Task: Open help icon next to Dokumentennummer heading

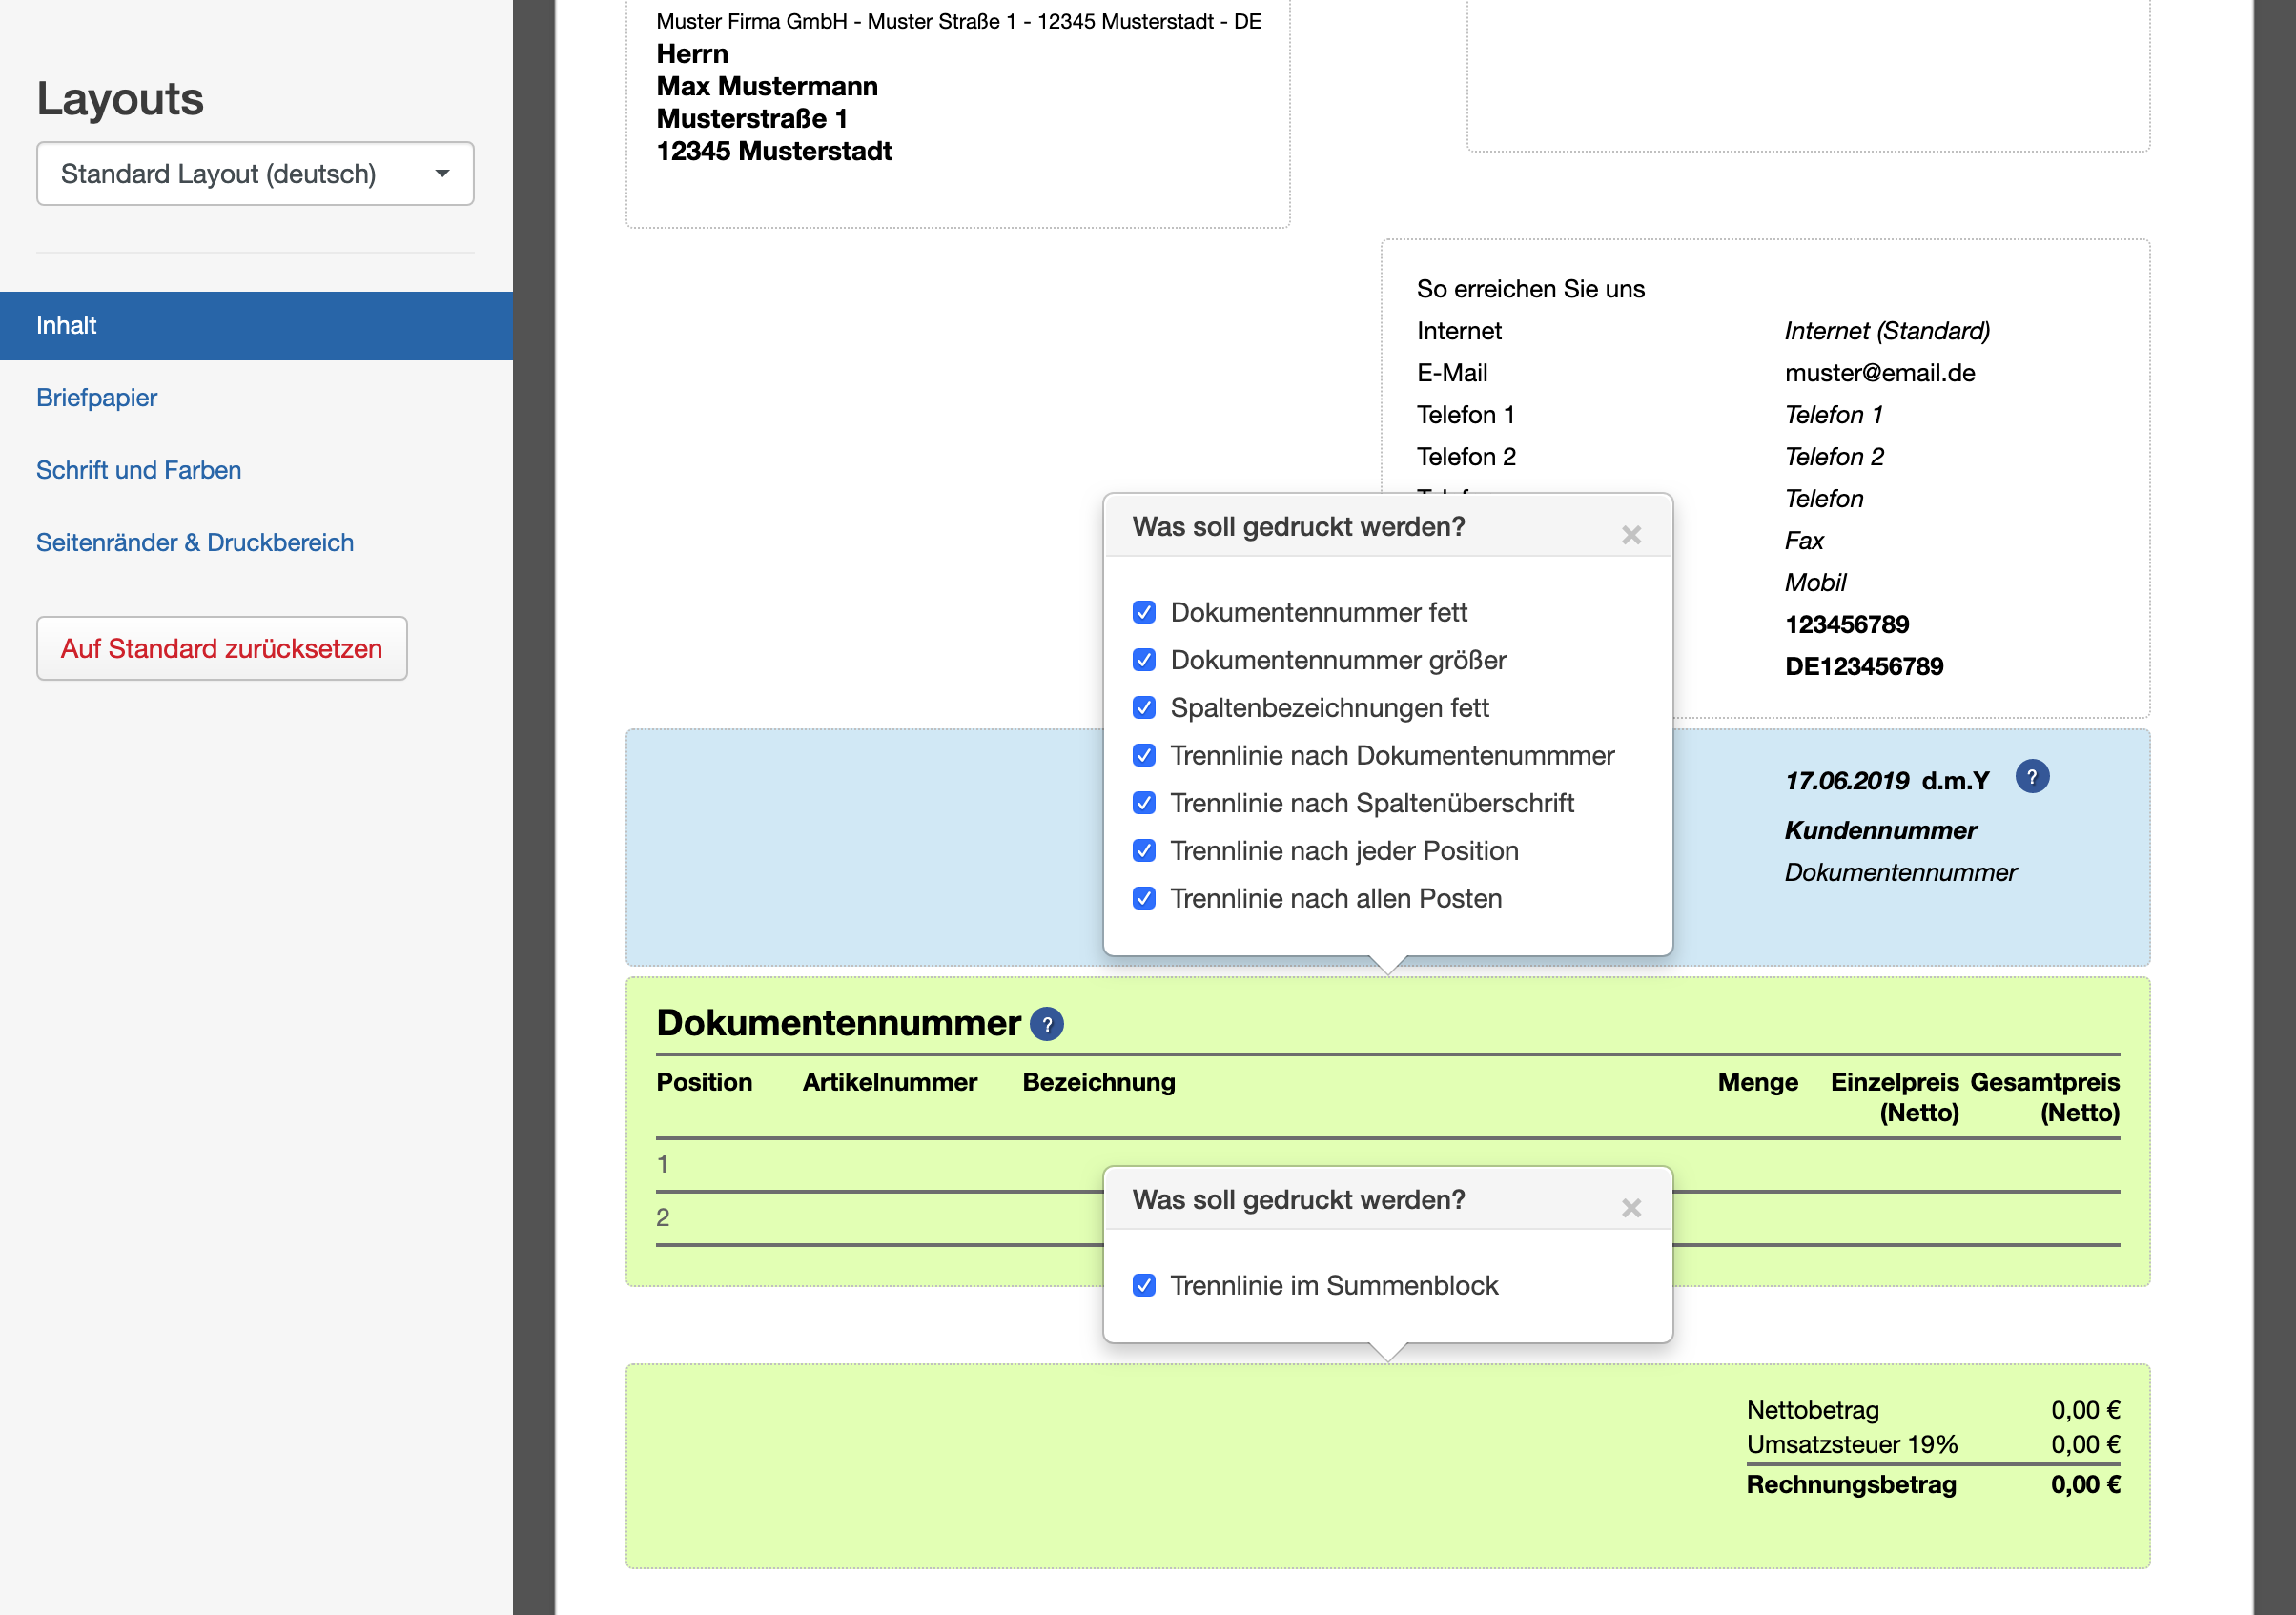Action: (1046, 1024)
